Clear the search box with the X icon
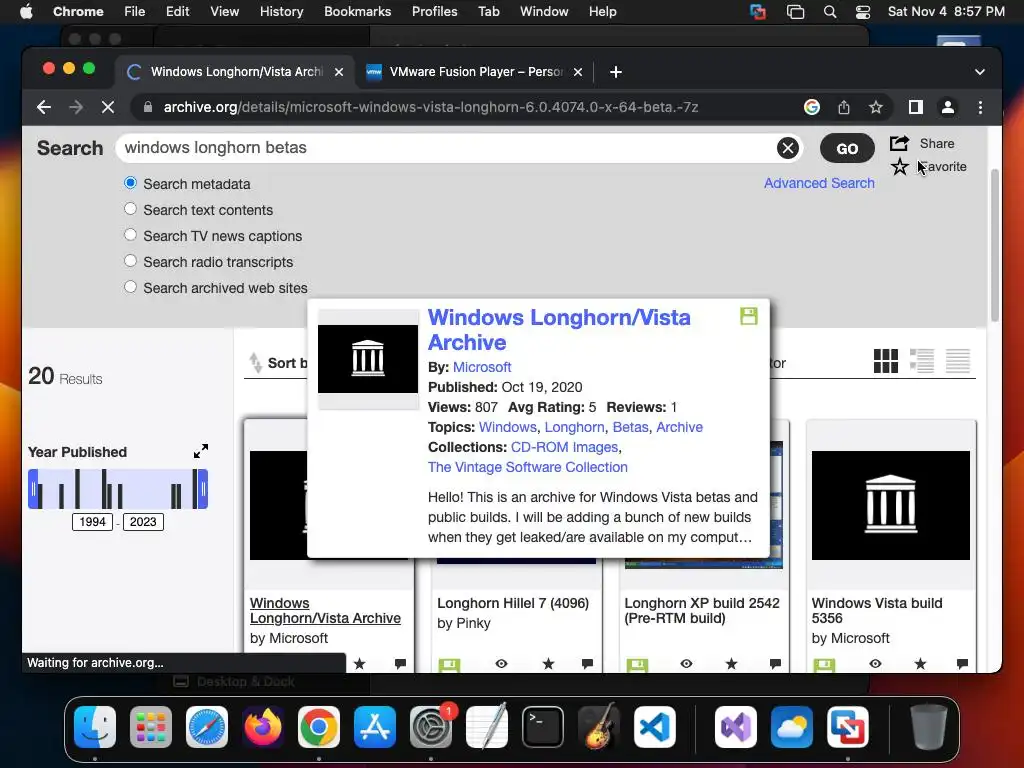The width and height of the screenshot is (1024, 768). coord(788,148)
